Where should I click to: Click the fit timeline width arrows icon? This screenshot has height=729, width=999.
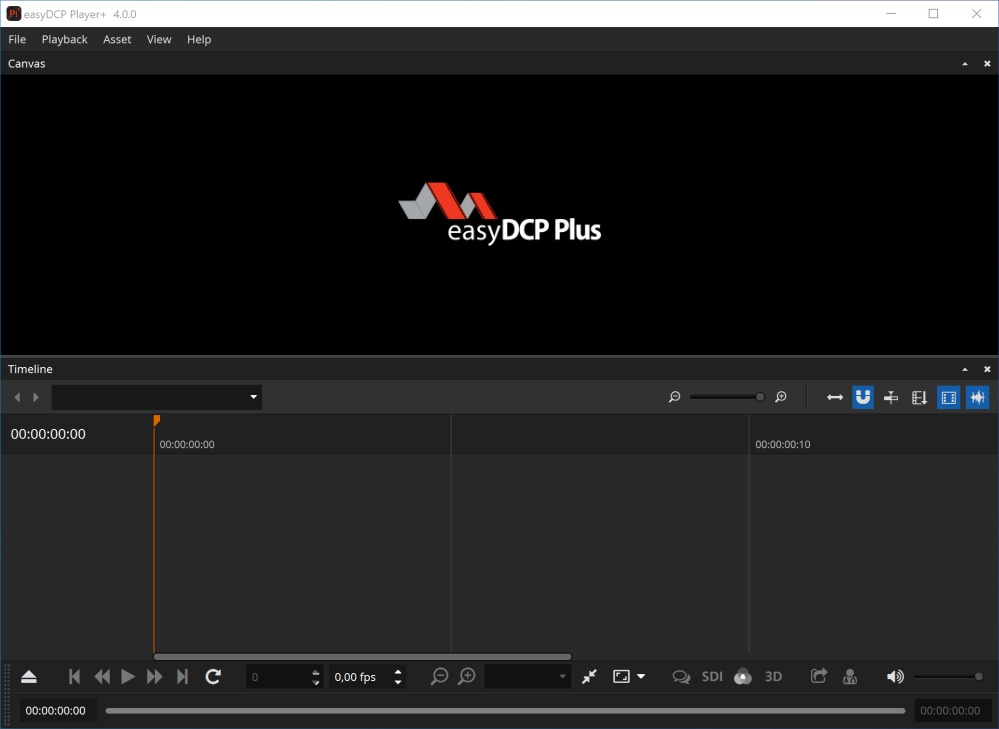pyautogui.click(x=835, y=398)
